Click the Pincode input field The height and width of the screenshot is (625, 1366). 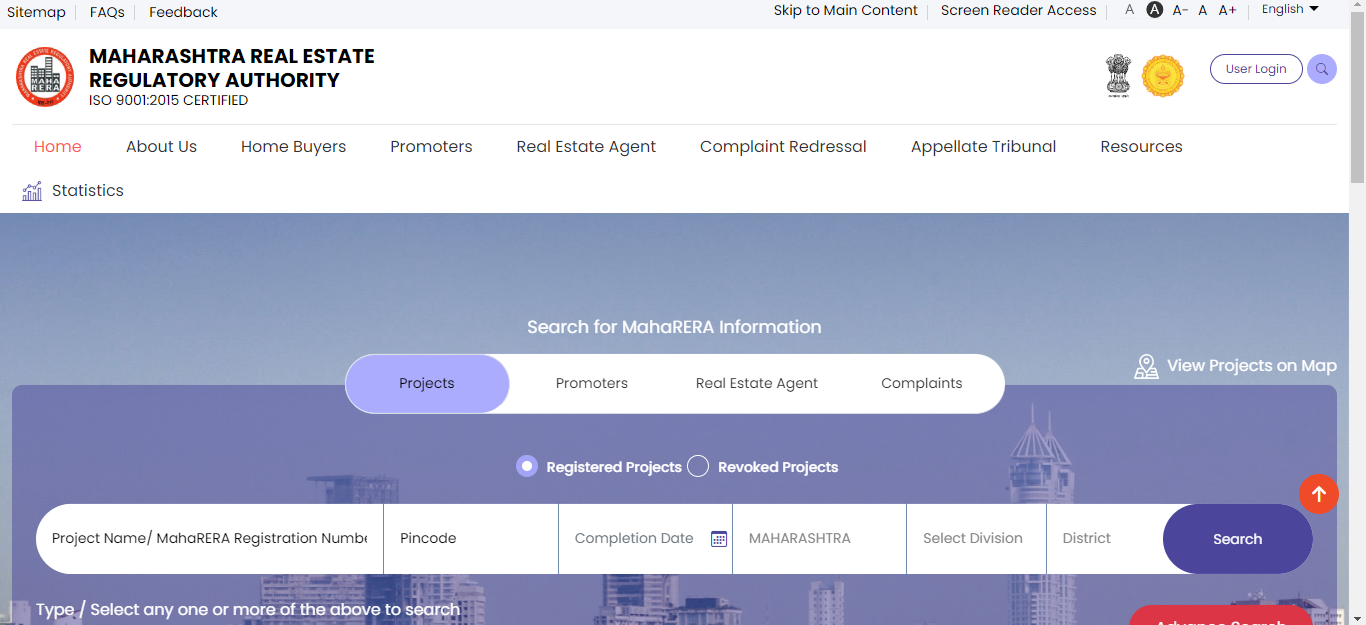[471, 538]
